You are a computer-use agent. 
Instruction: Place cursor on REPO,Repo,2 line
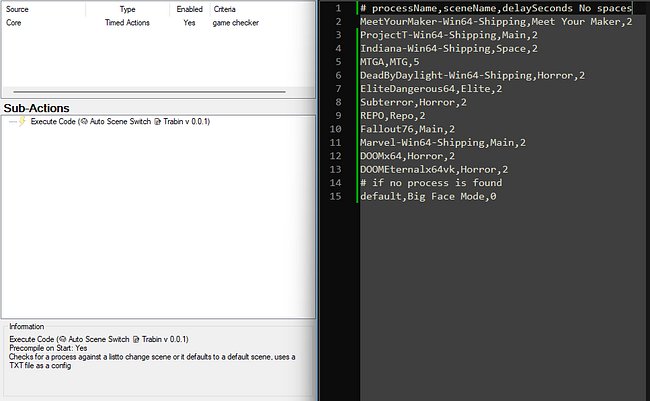pos(392,116)
